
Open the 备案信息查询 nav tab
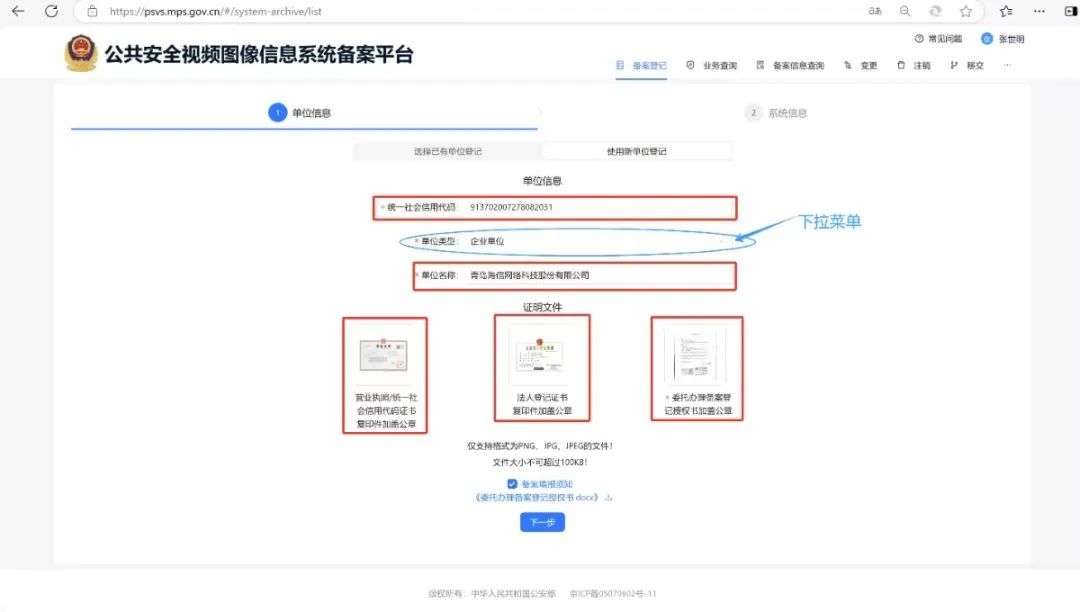tap(790, 65)
